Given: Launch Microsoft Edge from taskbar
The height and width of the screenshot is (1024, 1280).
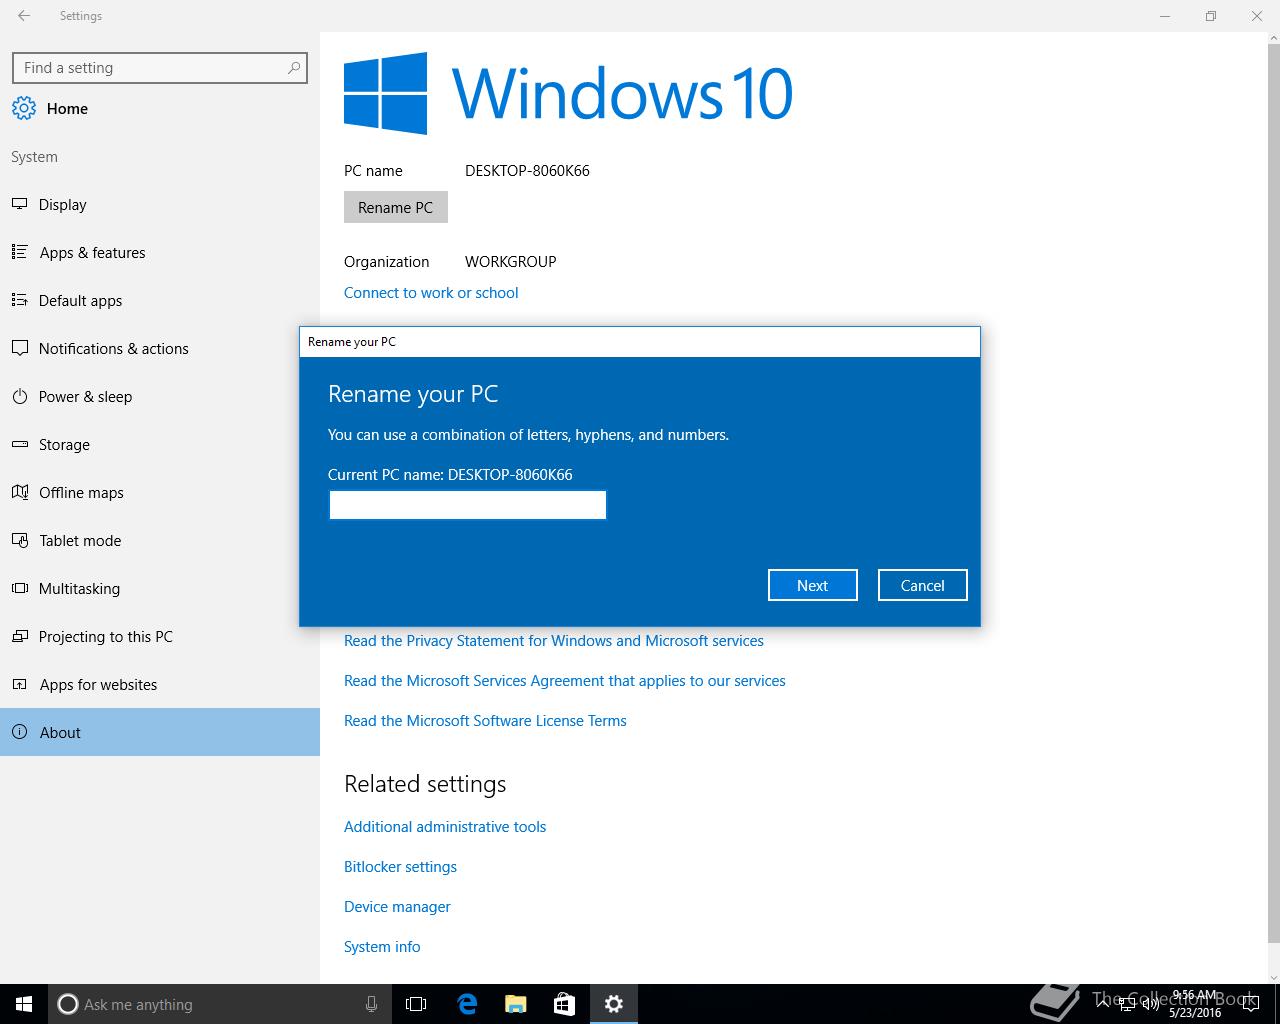Looking at the screenshot, I should tap(466, 1004).
